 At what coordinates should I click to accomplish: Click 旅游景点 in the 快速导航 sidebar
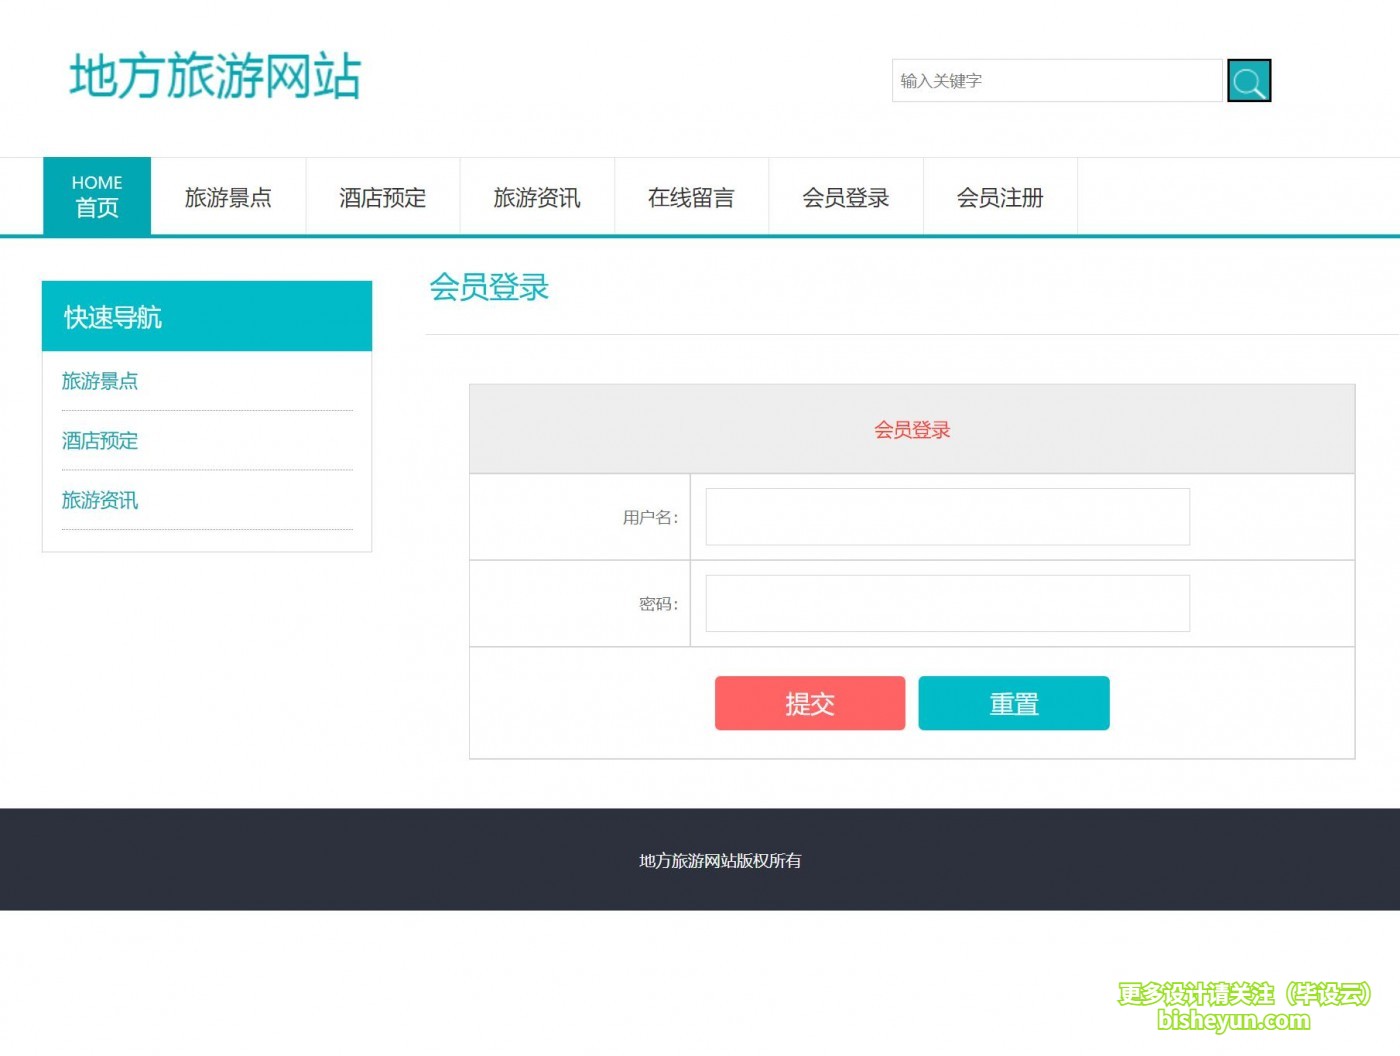(x=100, y=381)
